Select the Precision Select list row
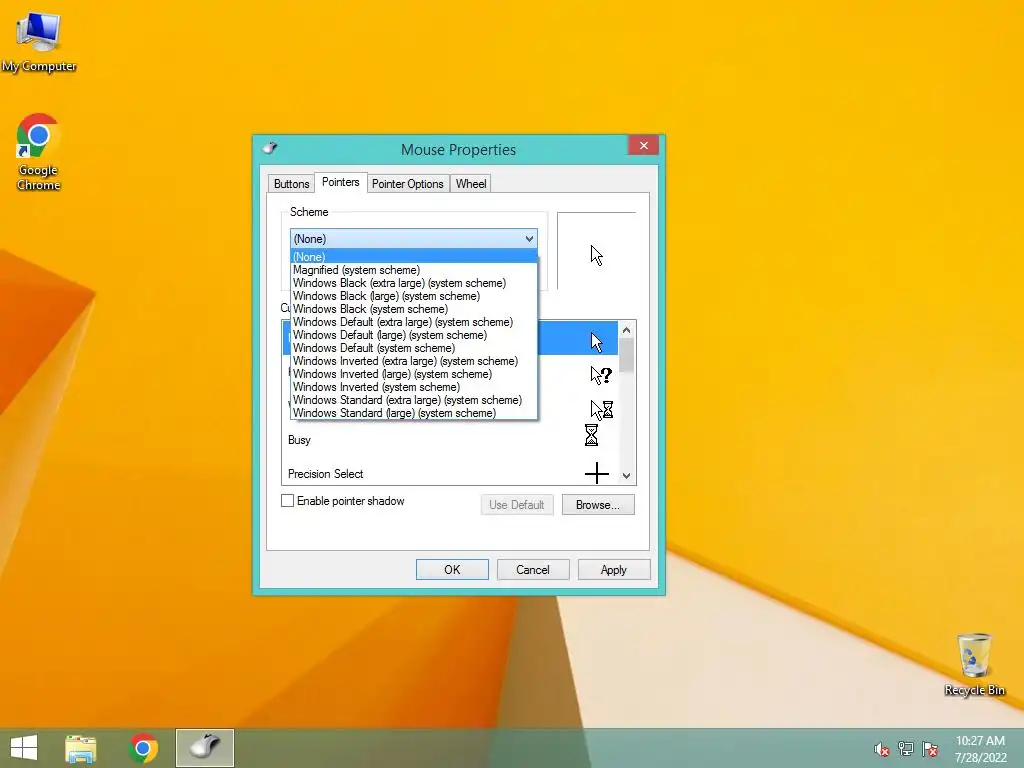Image resolution: width=1024 pixels, height=768 pixels. click(451, 473)
